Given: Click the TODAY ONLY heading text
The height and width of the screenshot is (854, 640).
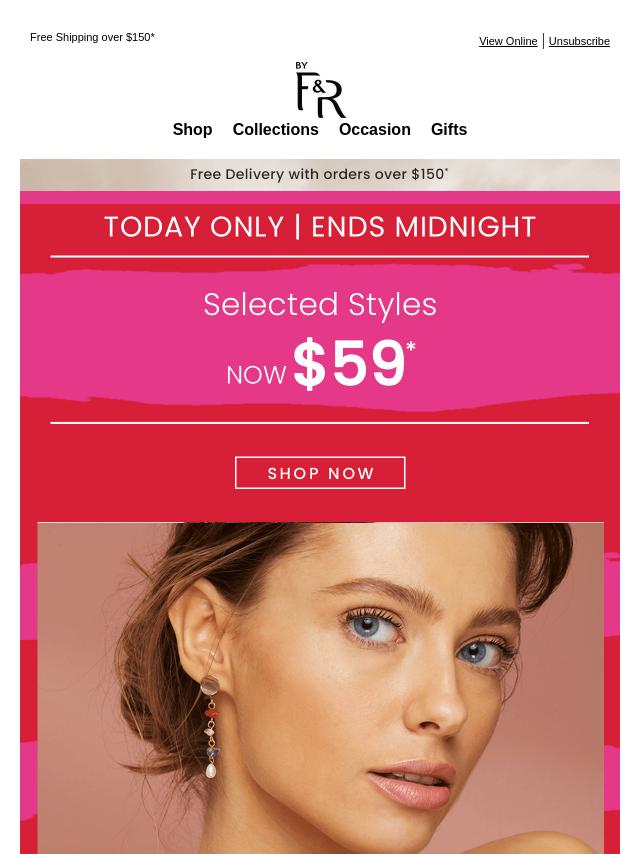Looking at the screenshot, I should point(195,227).
